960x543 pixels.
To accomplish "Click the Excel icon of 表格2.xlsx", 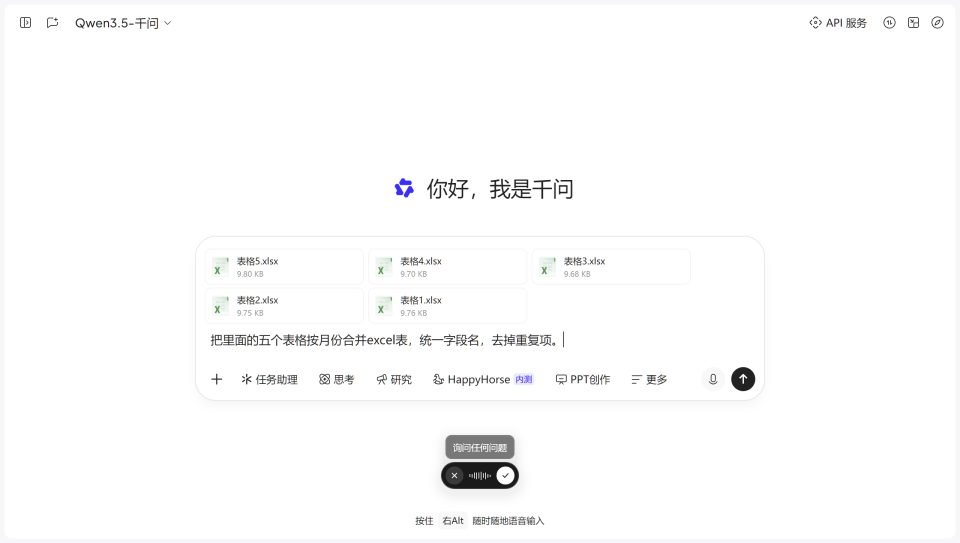I will tap(220, 305).
